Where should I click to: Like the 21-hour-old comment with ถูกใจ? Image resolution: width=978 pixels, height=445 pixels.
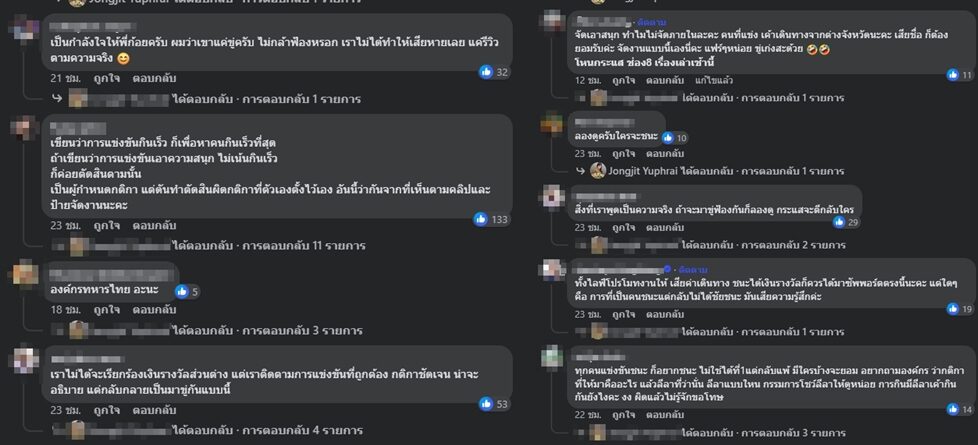click(x=107, y=79)
